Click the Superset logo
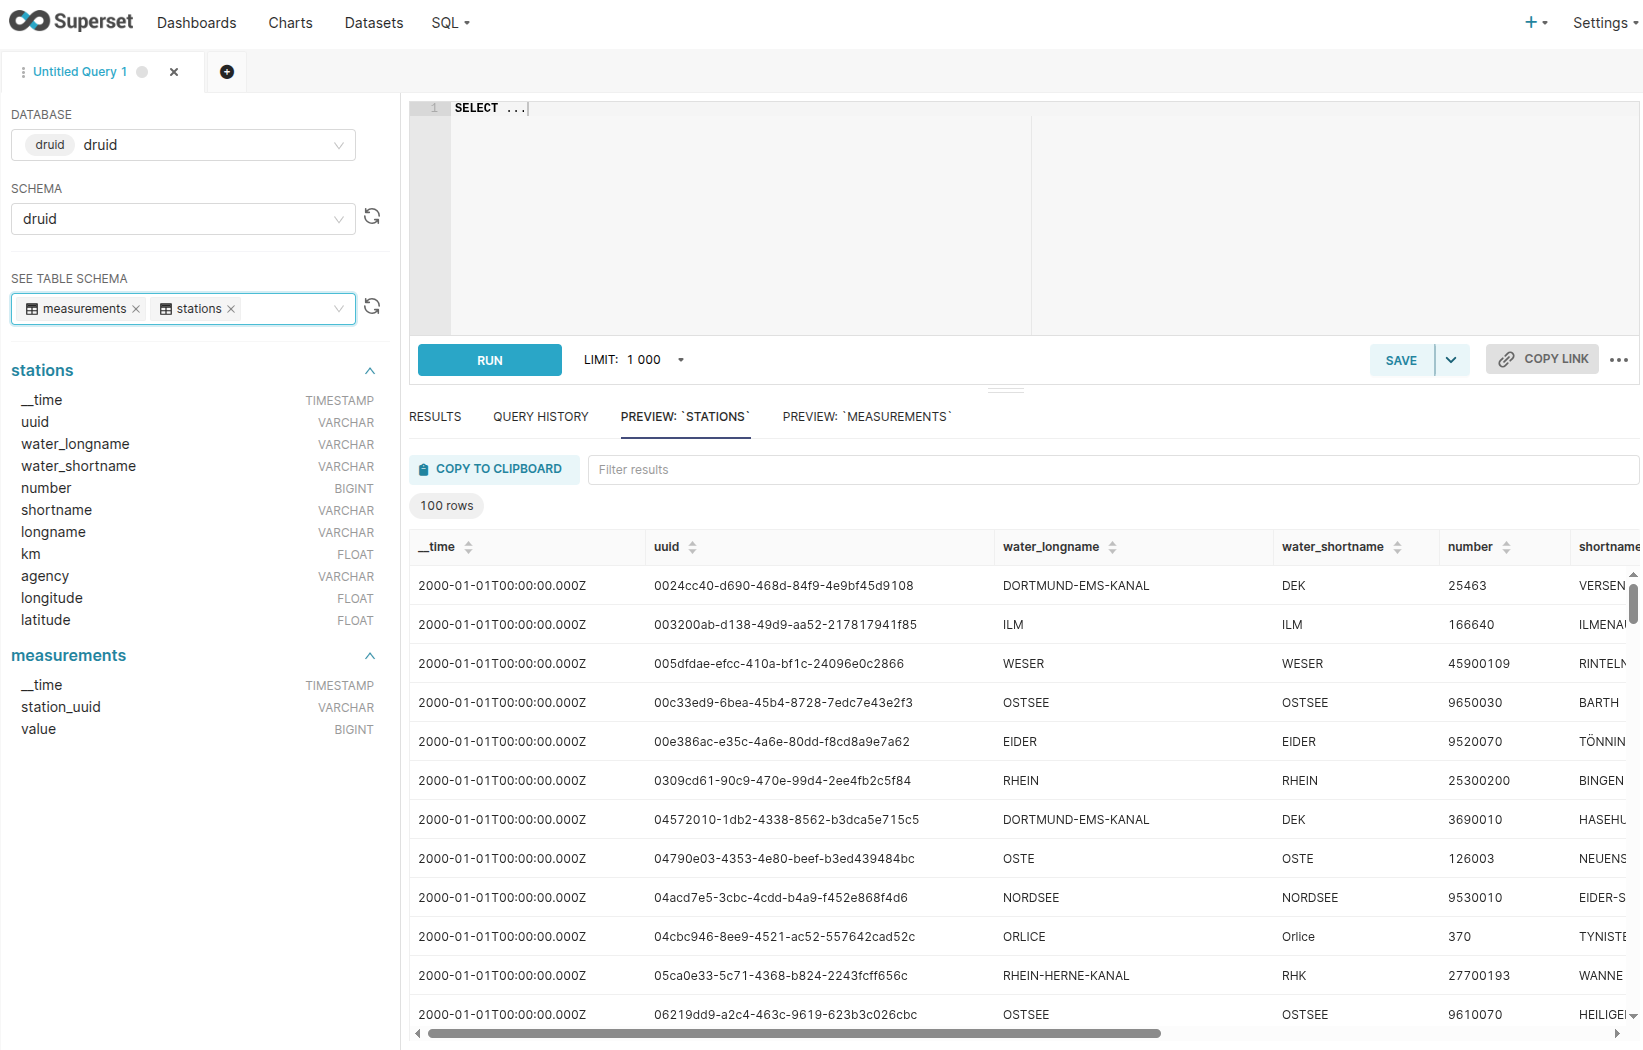Image resolution: width=1643 pixels, height=1050 pixels. click(71, 22)
